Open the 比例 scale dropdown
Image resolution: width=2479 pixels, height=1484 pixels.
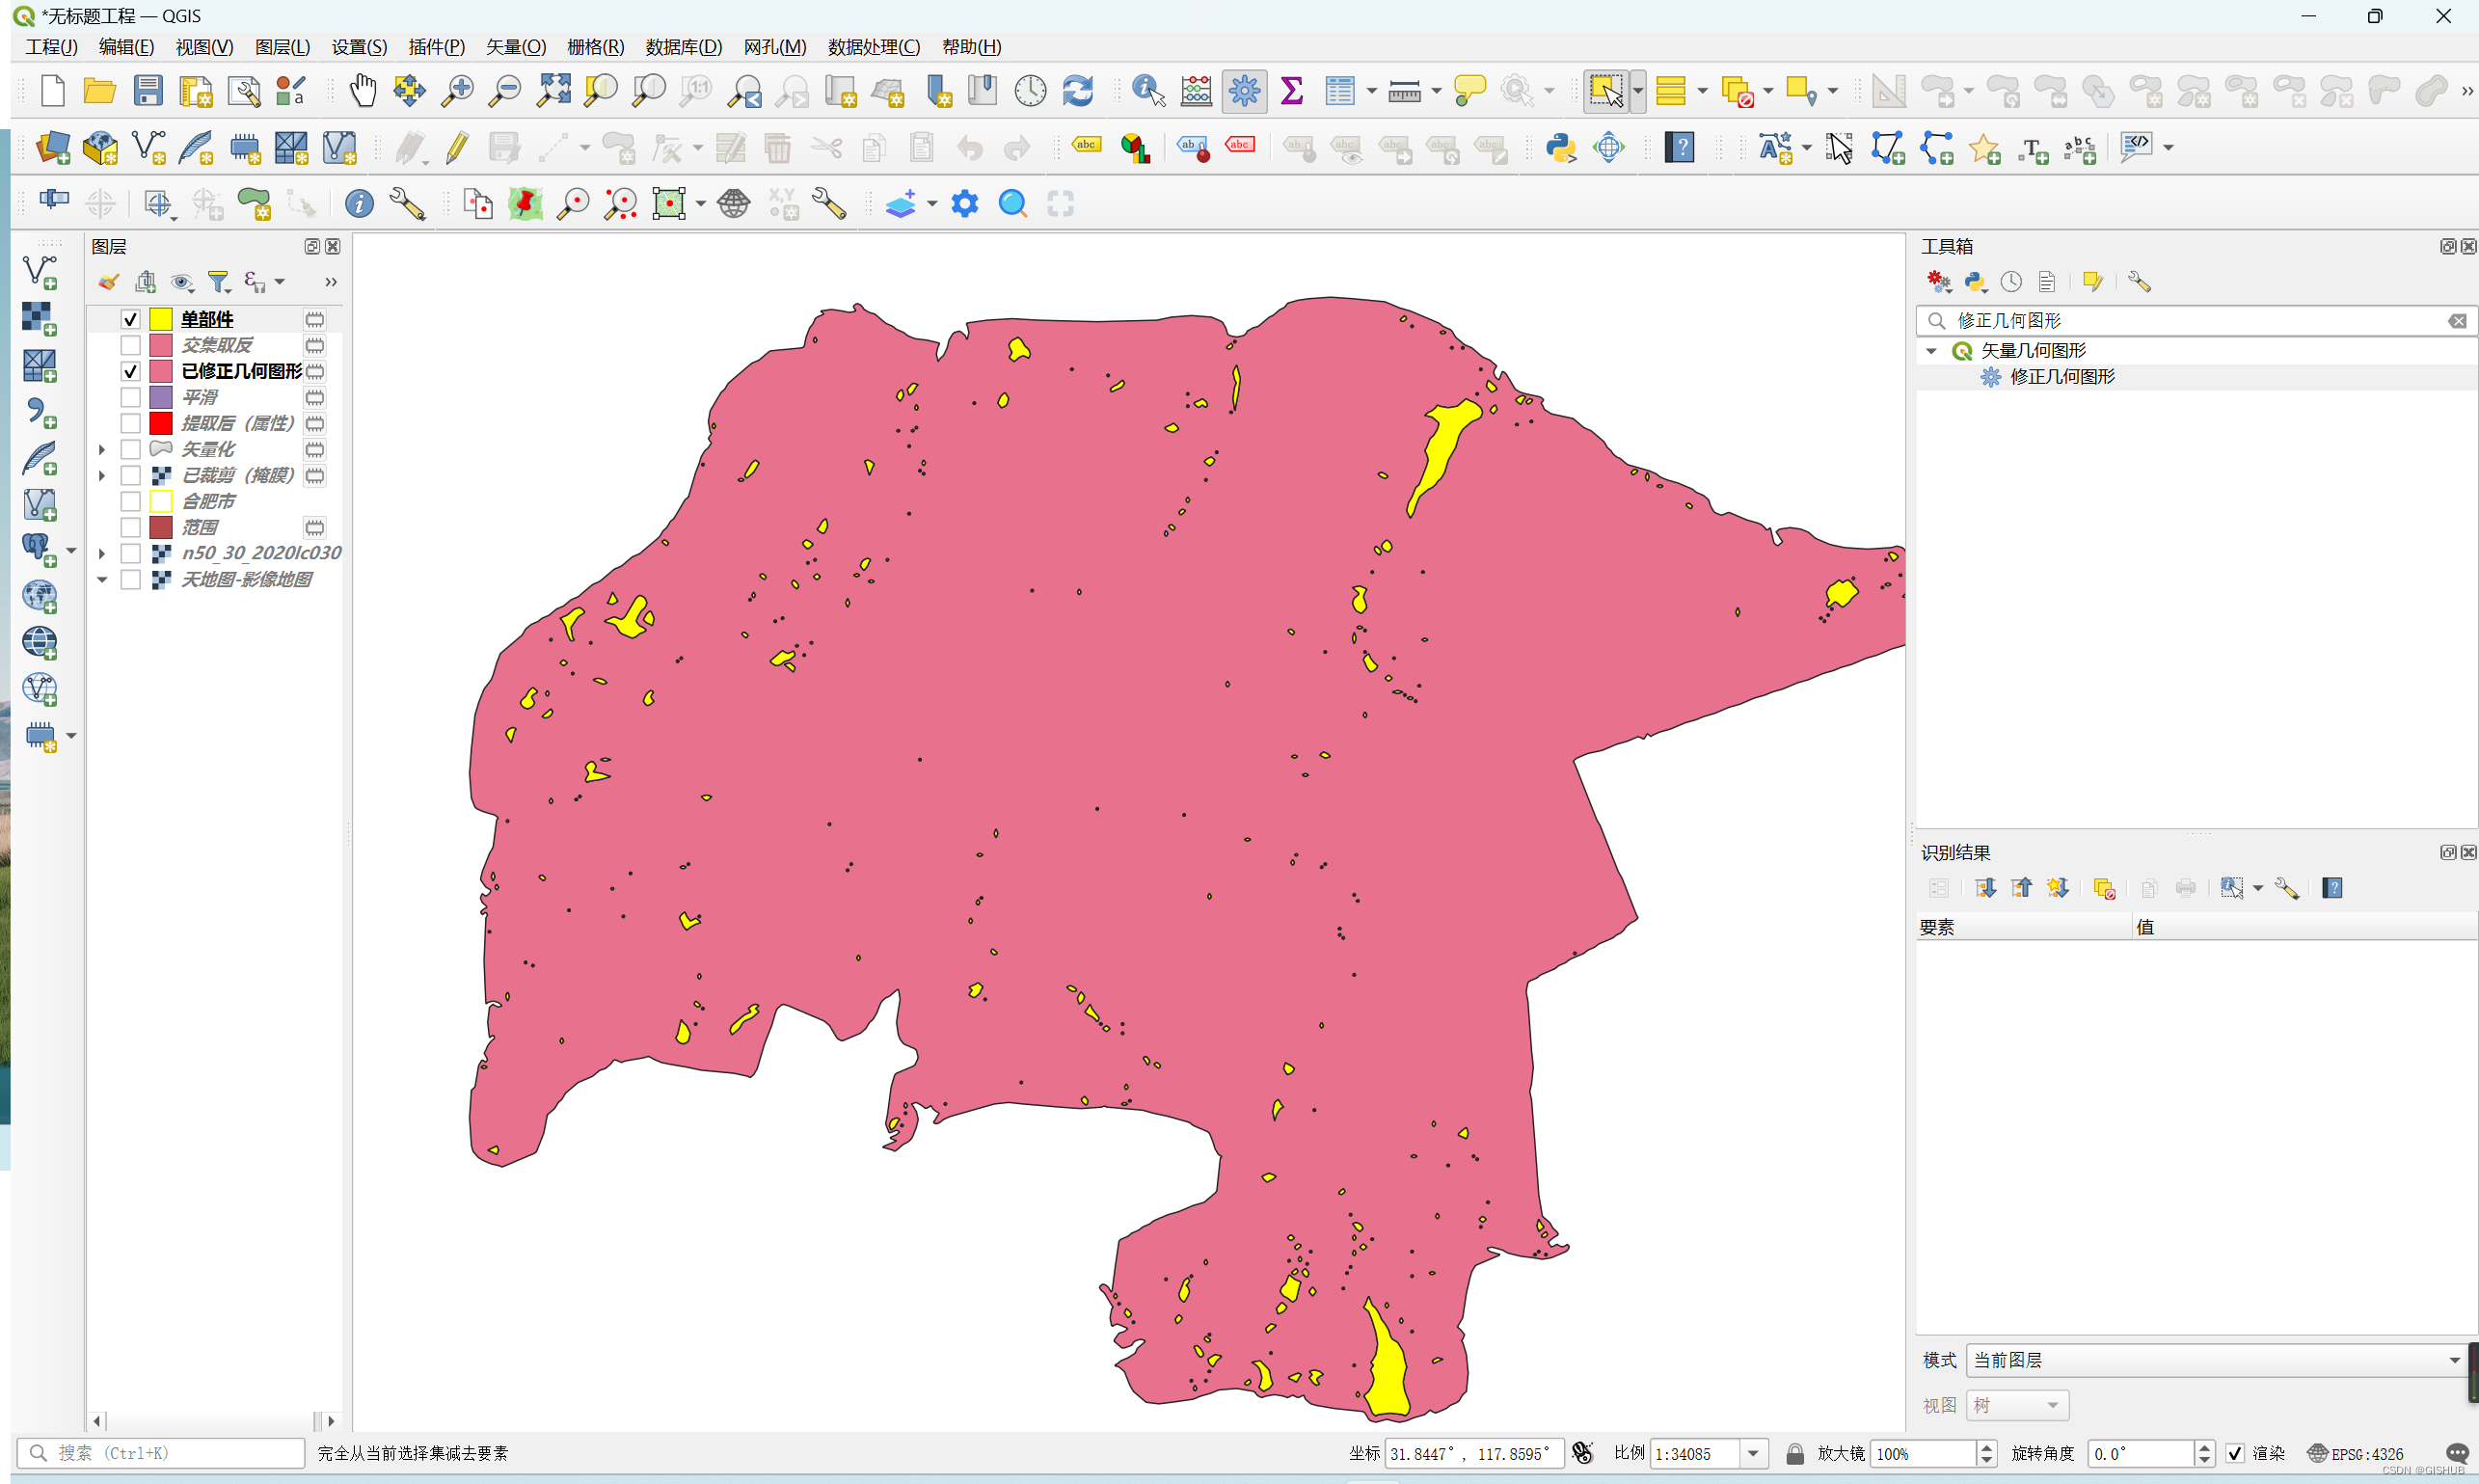click(x=1753, y=1453)
